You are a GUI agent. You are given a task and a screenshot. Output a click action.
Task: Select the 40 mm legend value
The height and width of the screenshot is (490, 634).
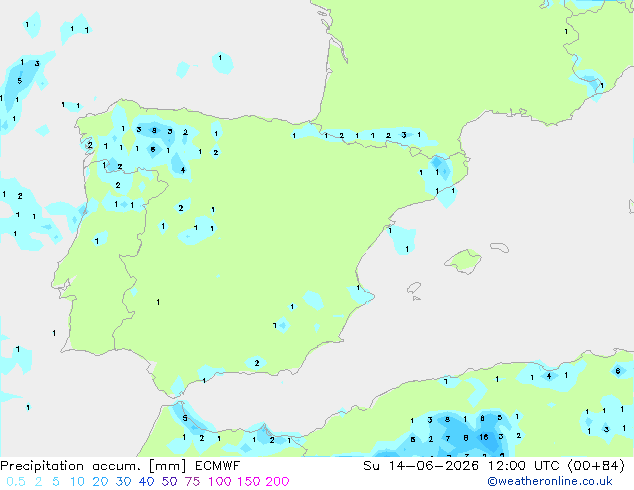point(146,482)
